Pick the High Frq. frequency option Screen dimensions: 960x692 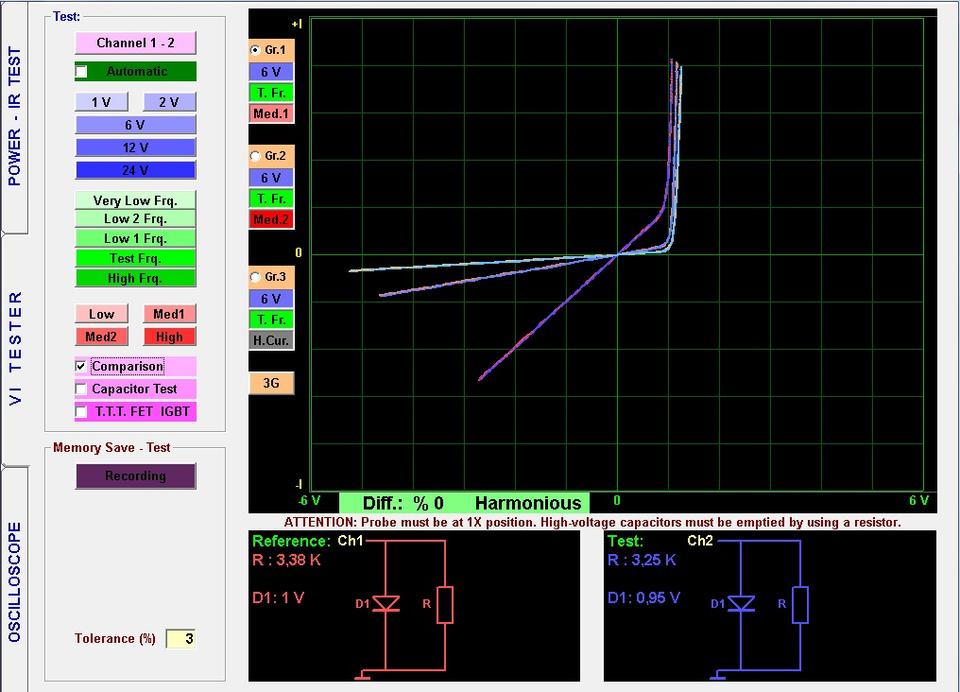click(135, 278)
